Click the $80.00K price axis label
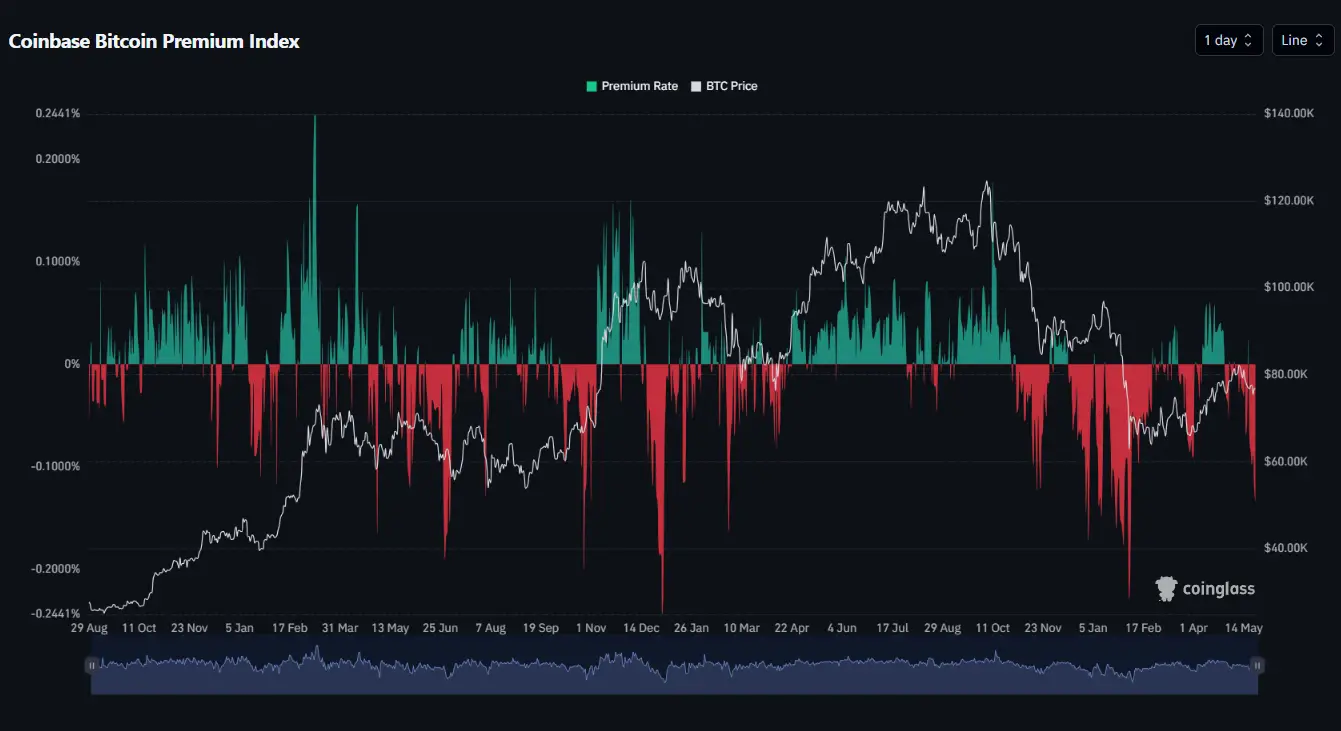This screenshot has height=731, width=1341. click(x=1286, y=375)
